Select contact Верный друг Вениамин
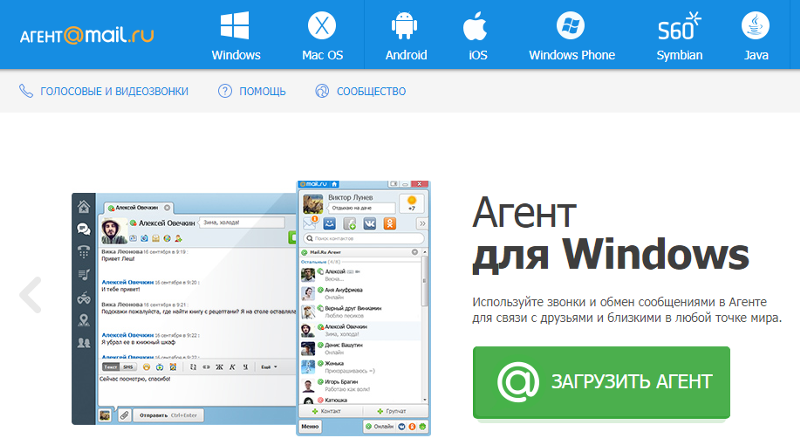Image resolution: width=800 pixels, height=445 pixels. coord(360,311)
